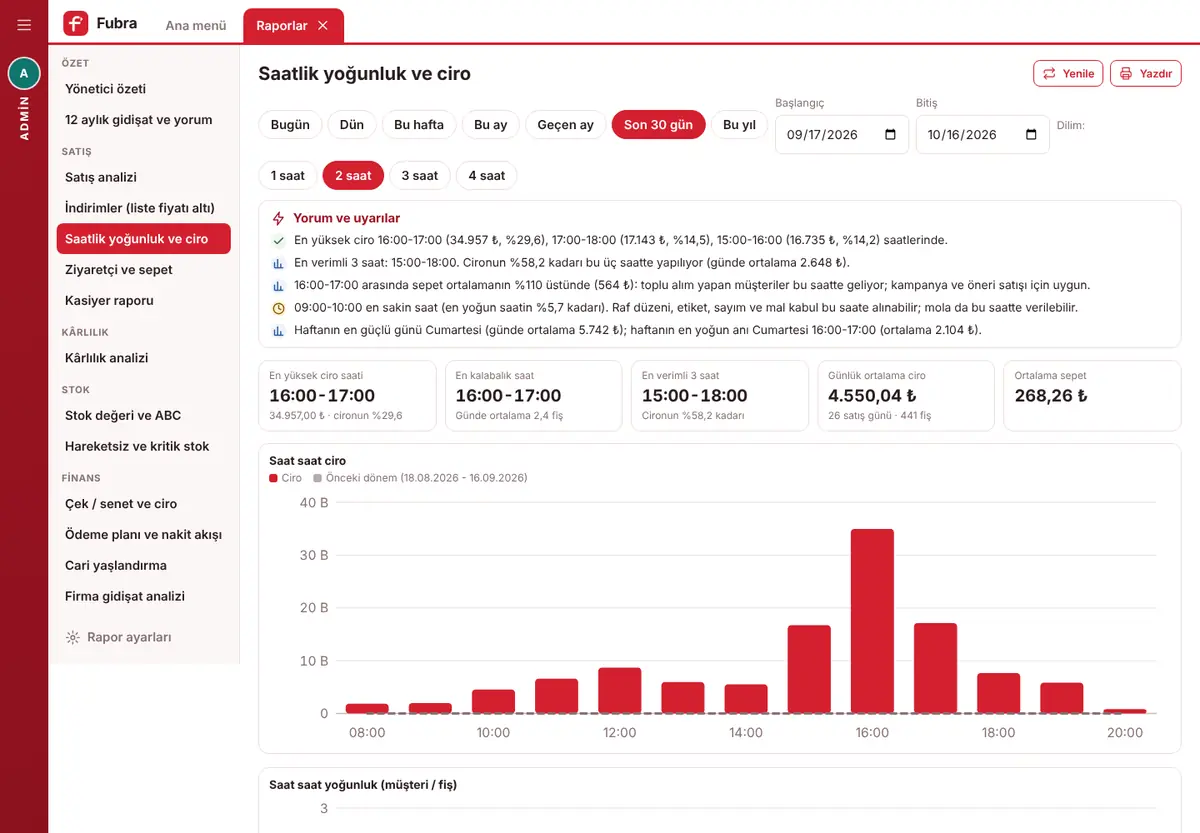Select the Son 30 gün filter
The height and width of the screenshot is (833, 1200).
658,125
